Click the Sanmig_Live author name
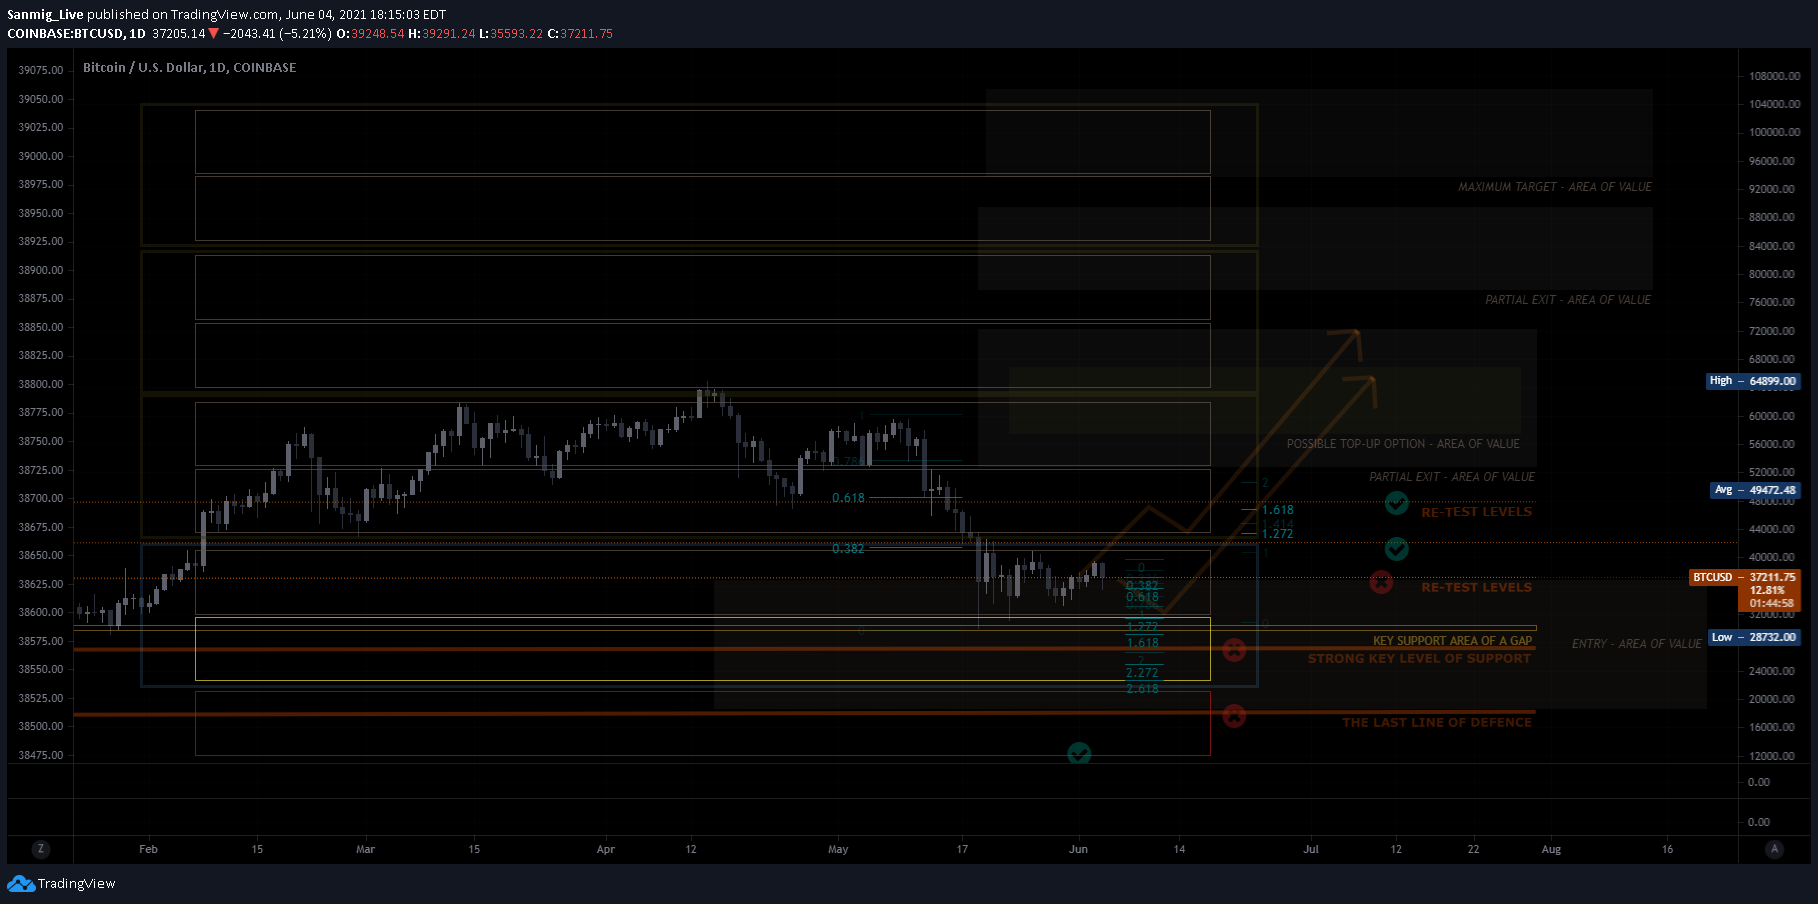 pos(45,14)
